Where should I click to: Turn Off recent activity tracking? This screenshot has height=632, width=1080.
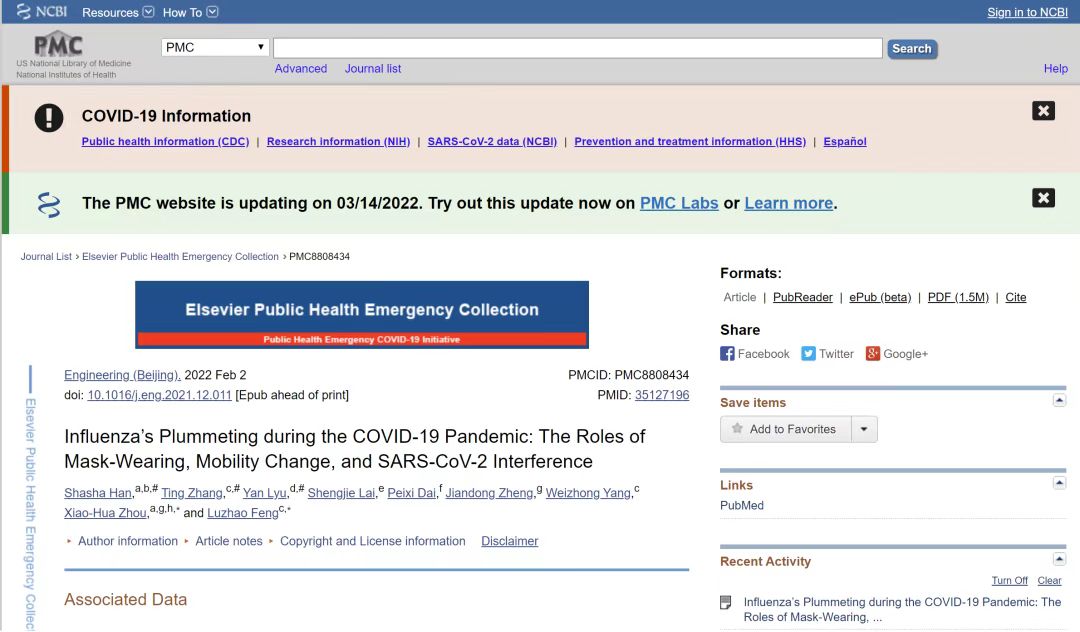click(1009, 581)
